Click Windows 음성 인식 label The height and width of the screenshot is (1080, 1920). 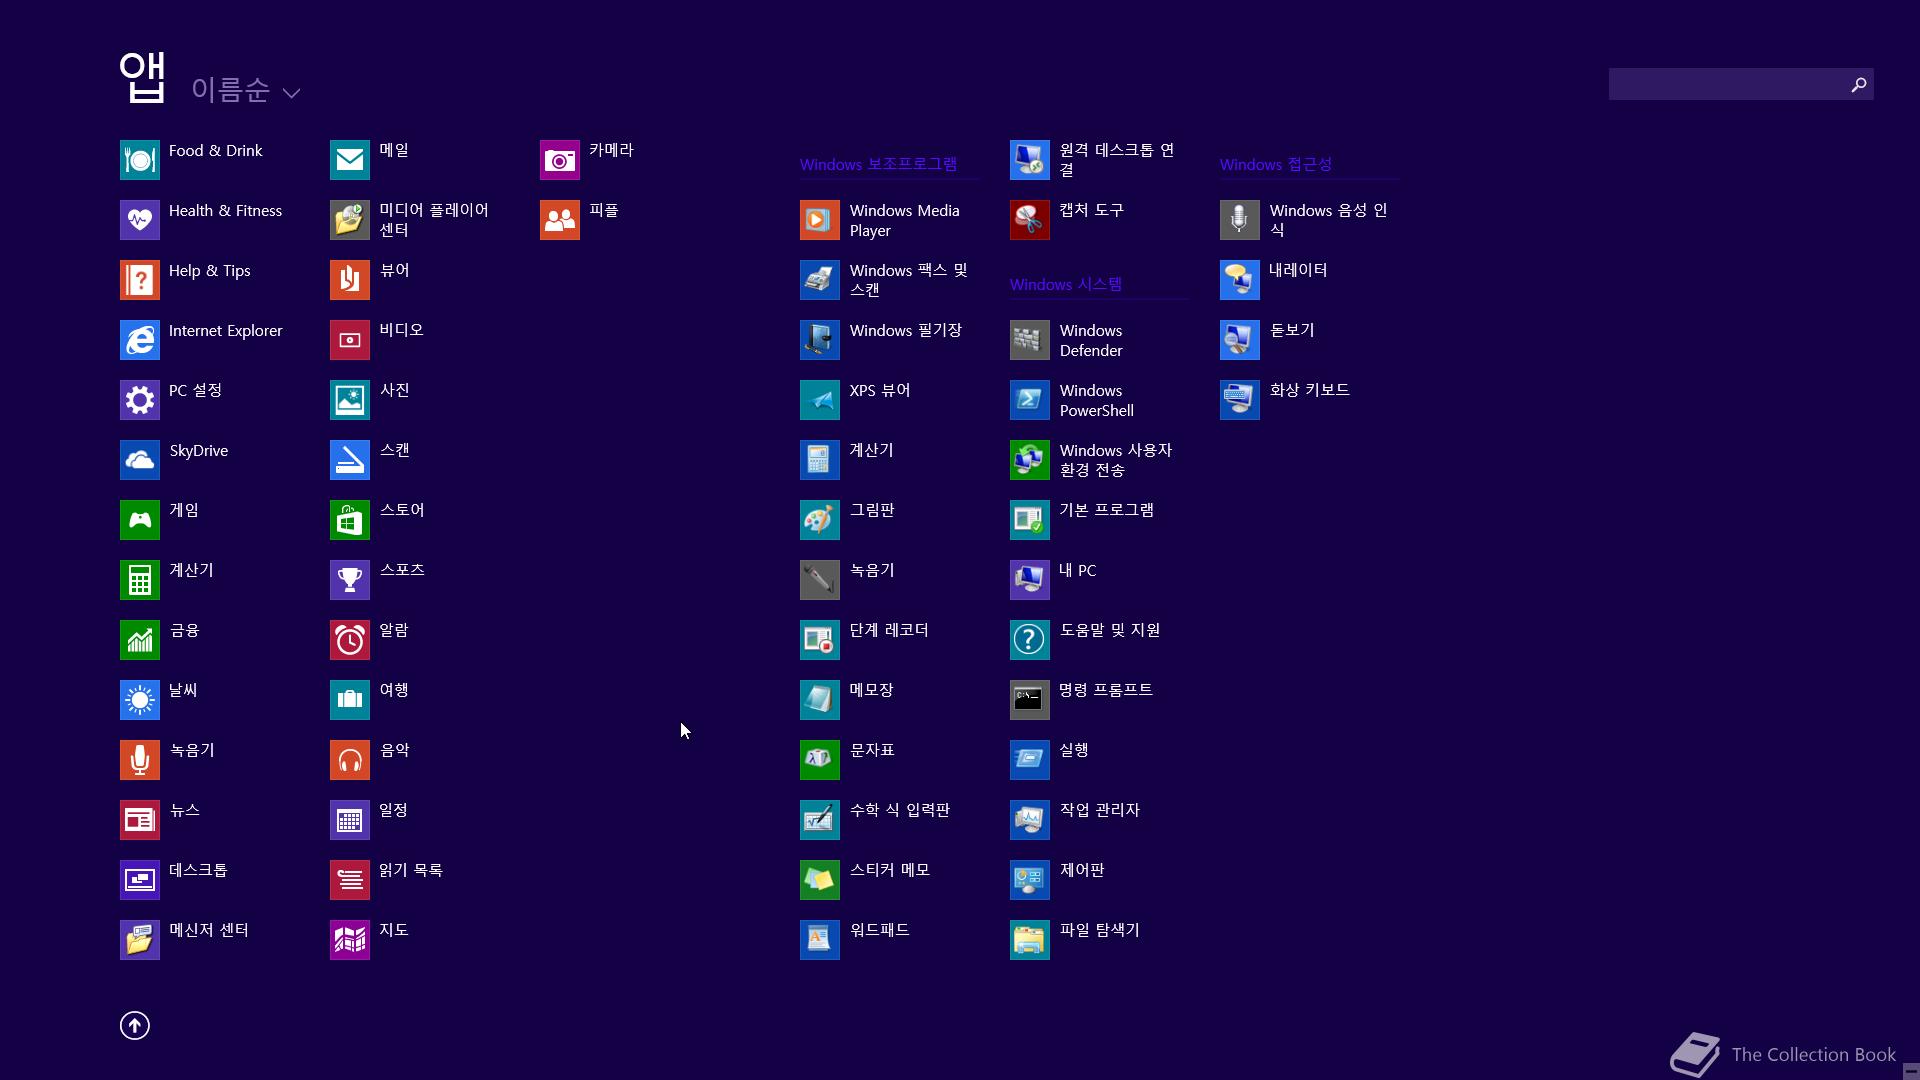click(x=1328, y=219)
